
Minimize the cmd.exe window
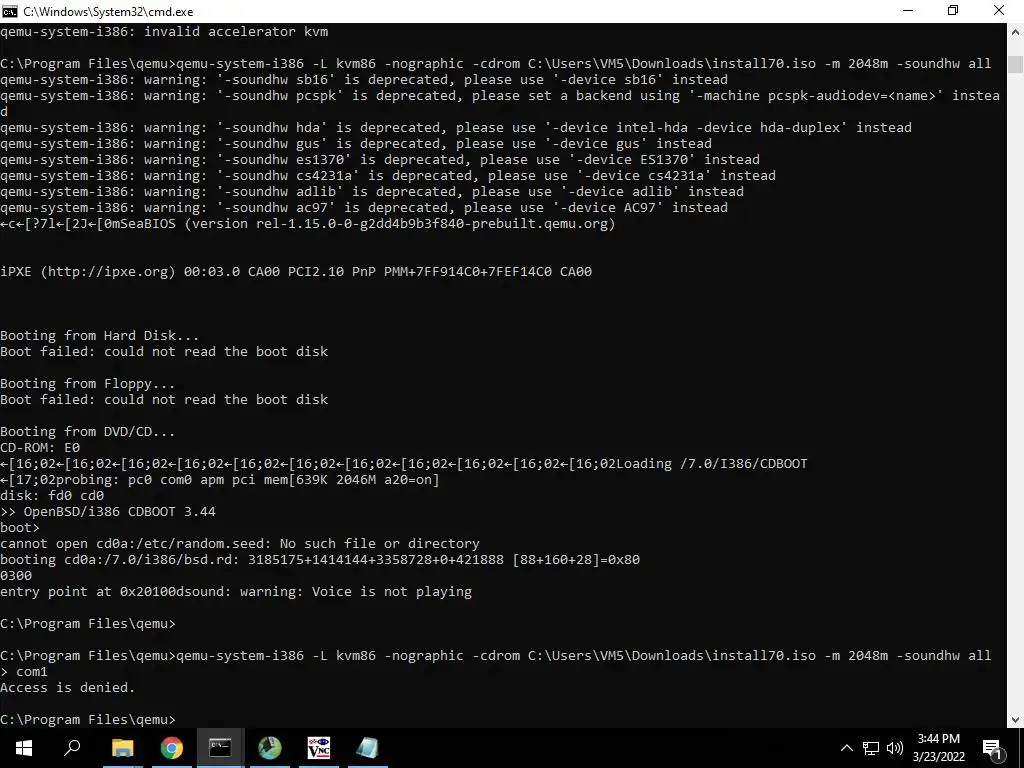click(908, 11)
